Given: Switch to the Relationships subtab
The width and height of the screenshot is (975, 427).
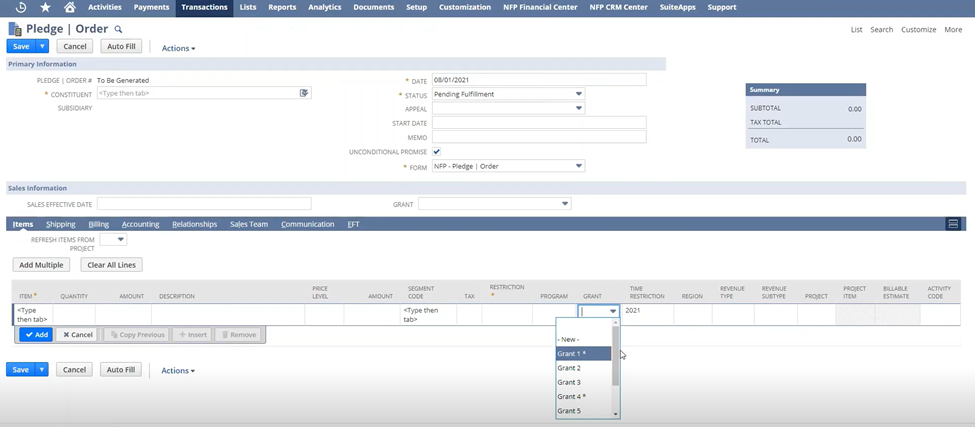Looking at the screenshot, I should [195, 224].
